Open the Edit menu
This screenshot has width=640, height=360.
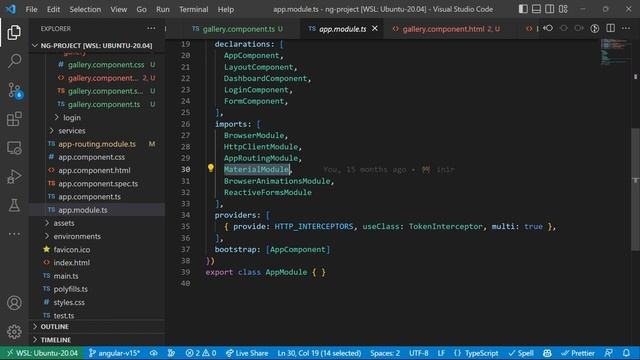click(53, 9)
